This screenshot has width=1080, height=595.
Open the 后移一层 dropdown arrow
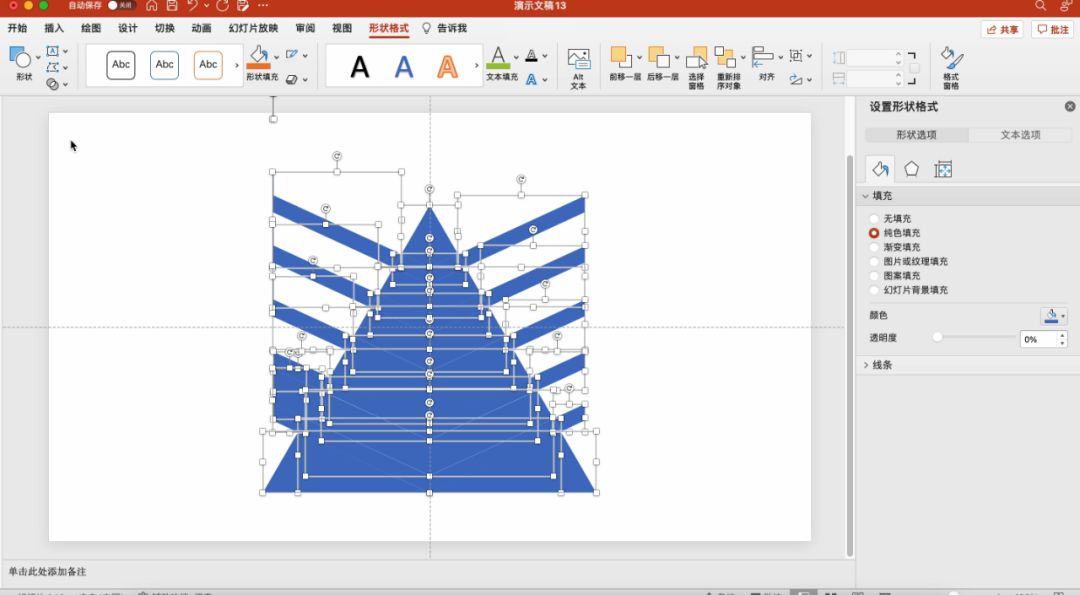677,57
